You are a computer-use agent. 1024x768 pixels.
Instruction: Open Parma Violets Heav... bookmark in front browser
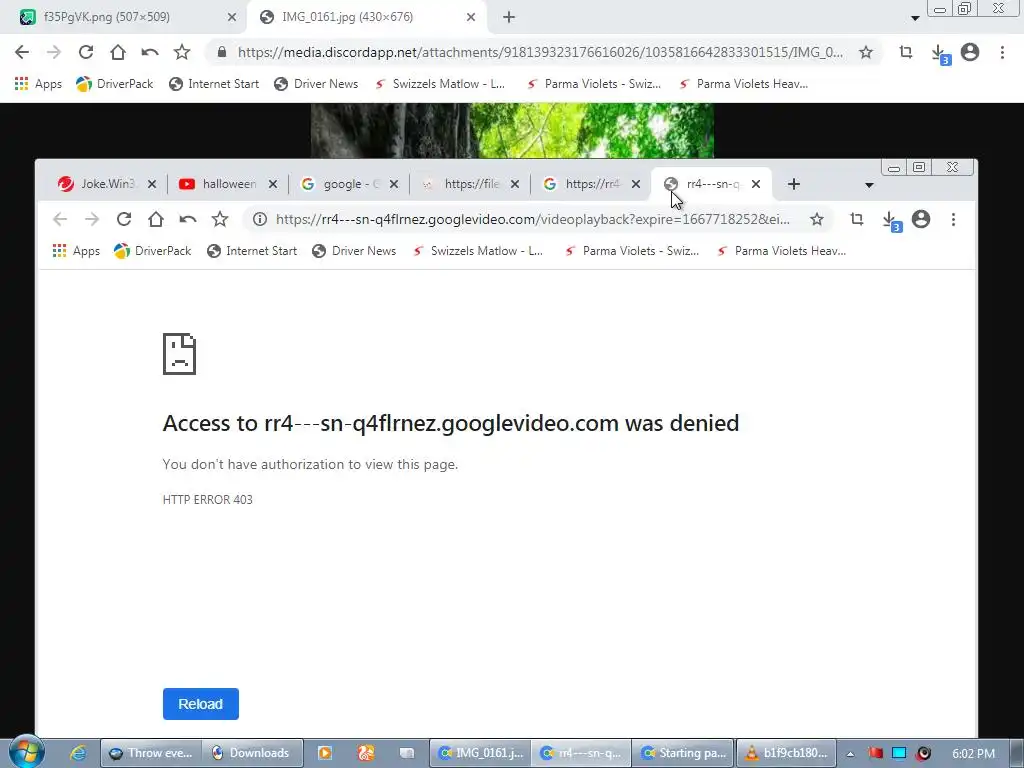781,251
